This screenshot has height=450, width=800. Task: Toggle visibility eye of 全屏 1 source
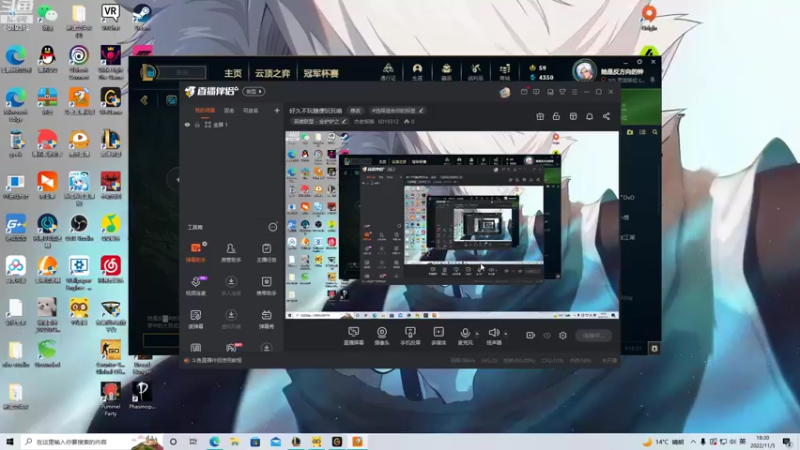(187, 124)
